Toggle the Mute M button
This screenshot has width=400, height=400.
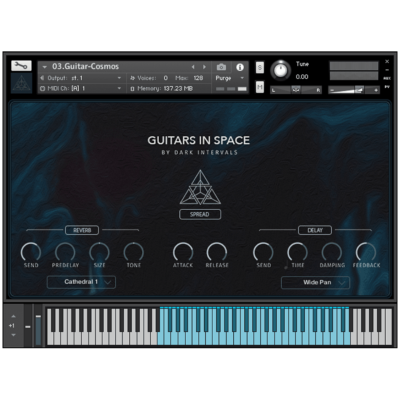tap(260, 87)
